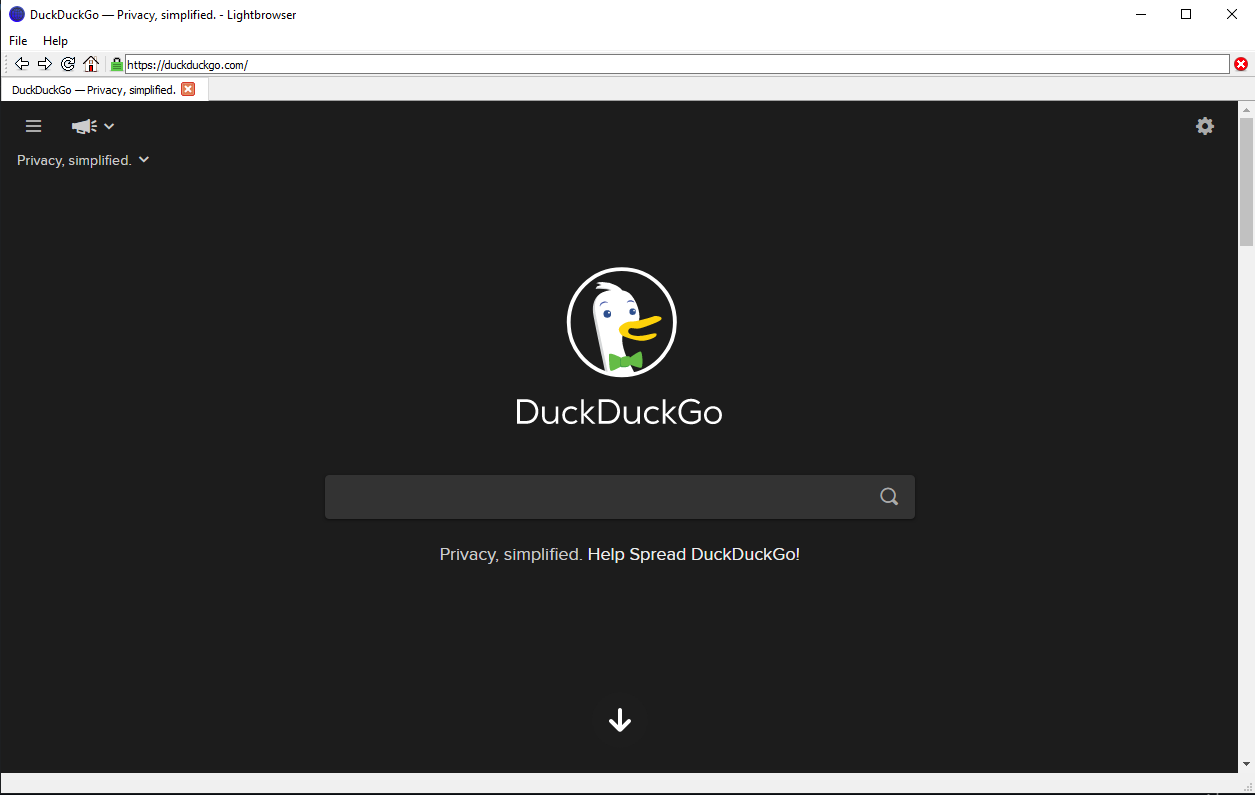Navigate back using the back arrow
Screen dimensions: 1255x795
[x=21, y=63]
